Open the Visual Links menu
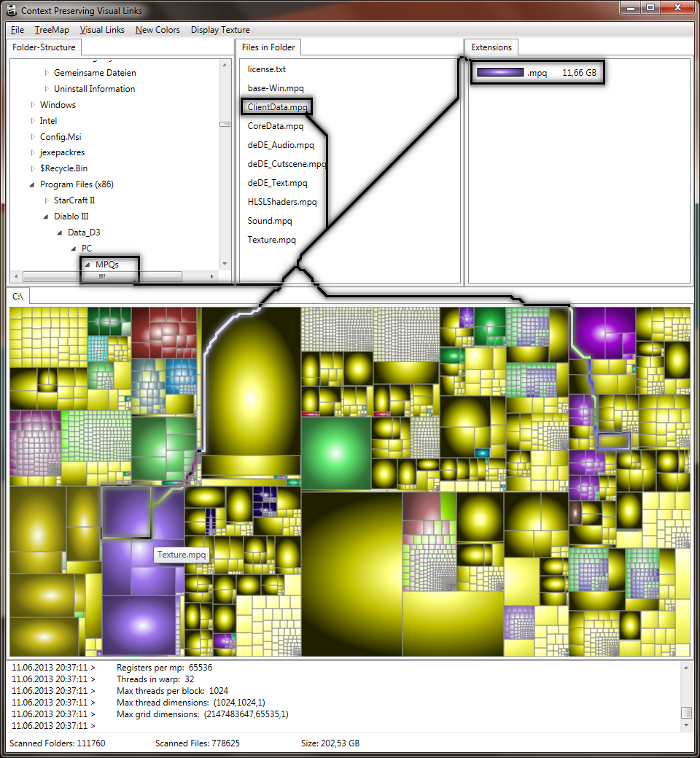This screenshot has height=758, width=700. pos(102,30)
